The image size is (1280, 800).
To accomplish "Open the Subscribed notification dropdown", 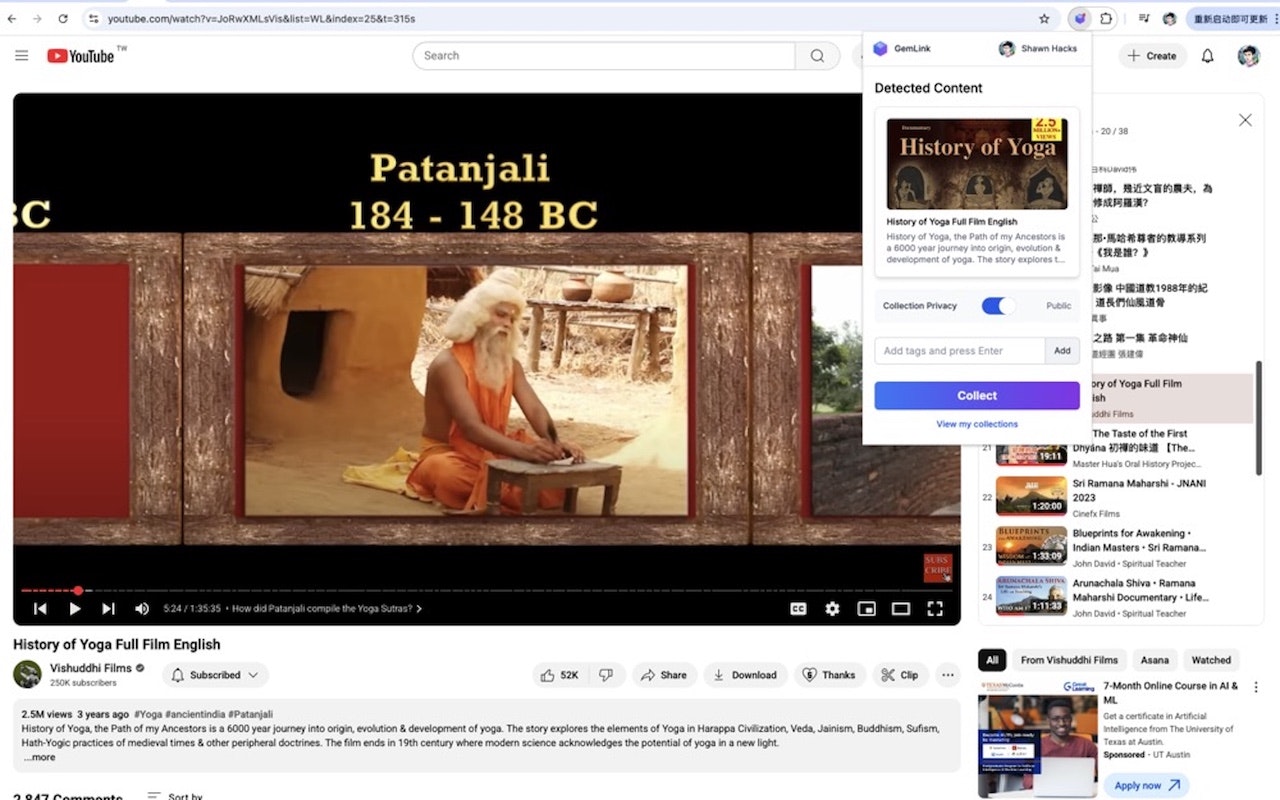I will pyautogui.click(x=215, y=675).
